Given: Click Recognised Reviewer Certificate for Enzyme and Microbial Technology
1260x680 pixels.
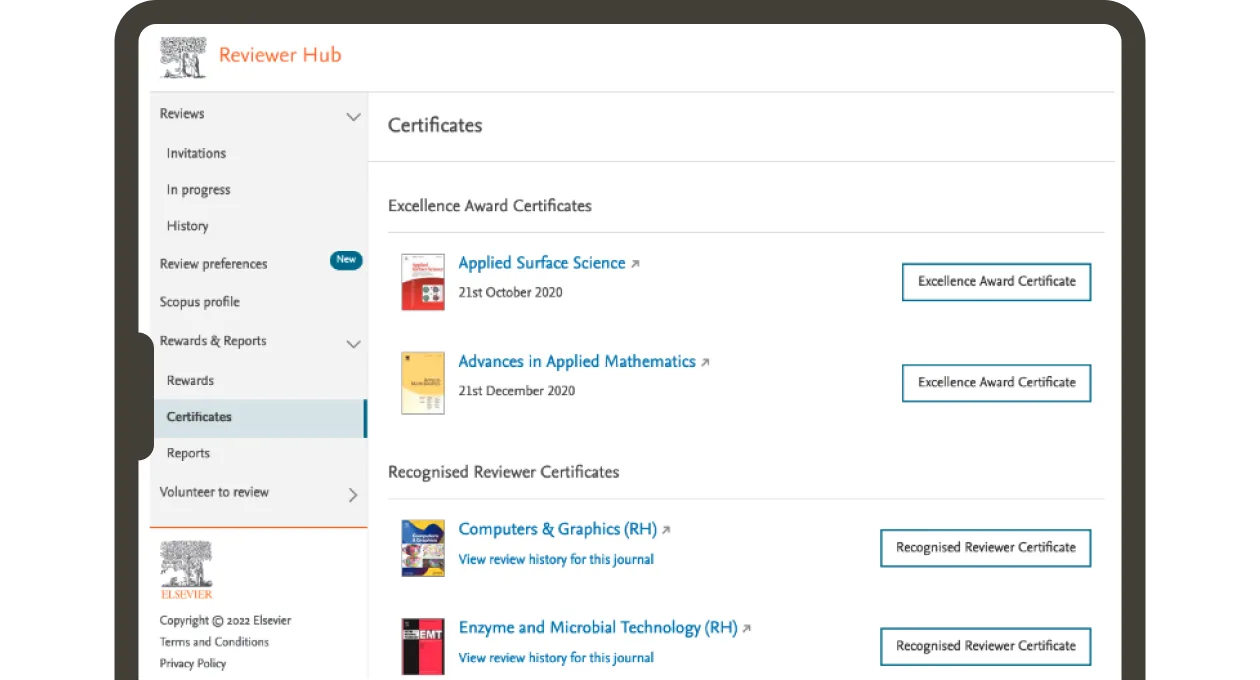Looking at the screenshot, I should 985,646.
